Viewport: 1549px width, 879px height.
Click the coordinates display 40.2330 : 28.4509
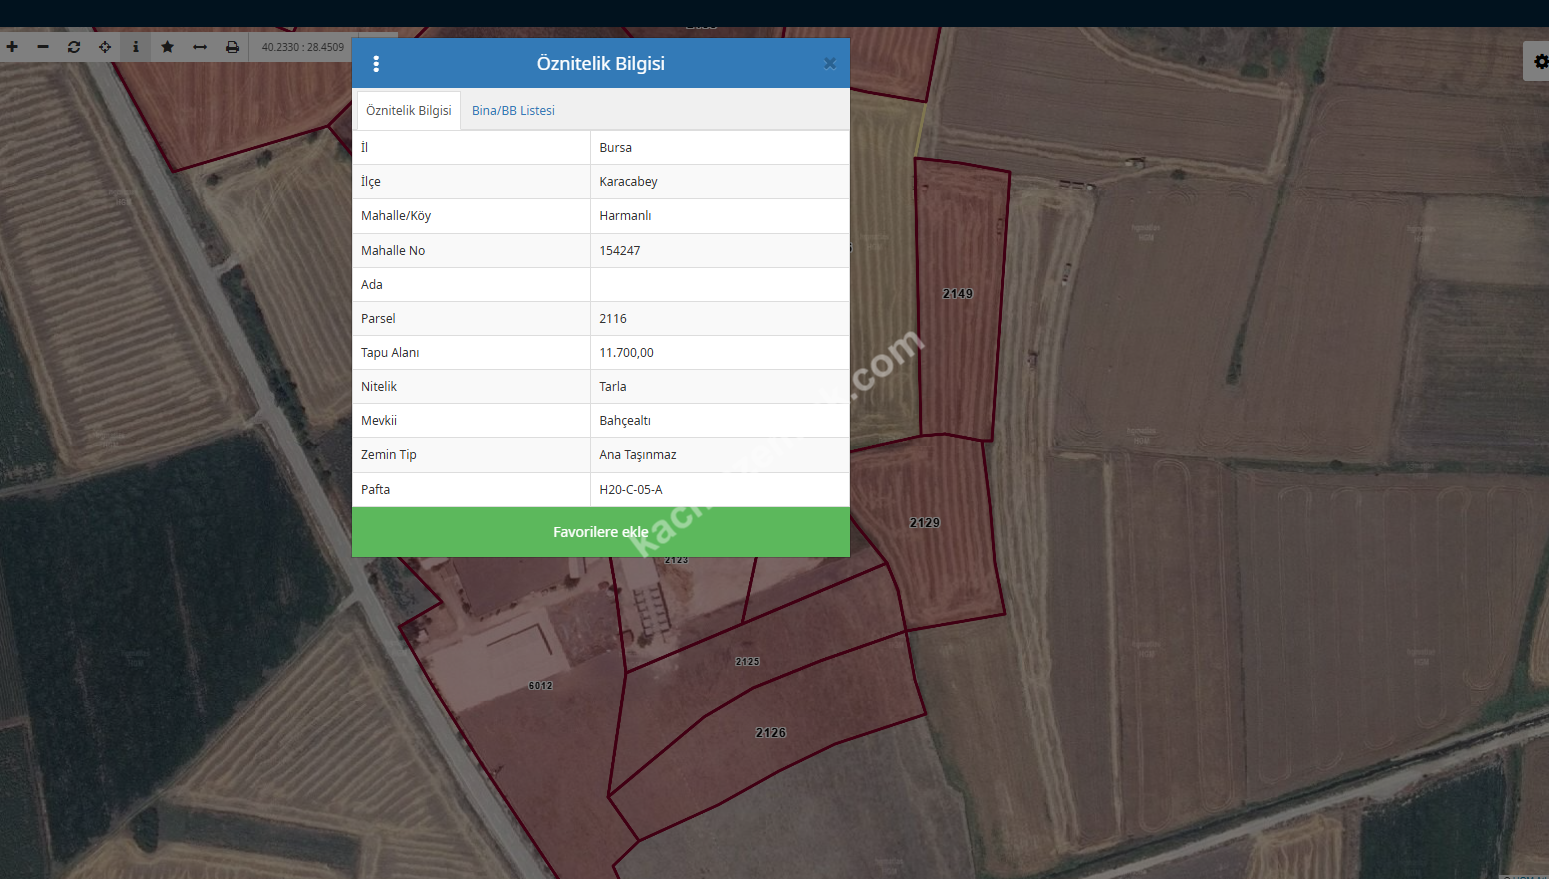pyautogui.click(x=302, y=47)
